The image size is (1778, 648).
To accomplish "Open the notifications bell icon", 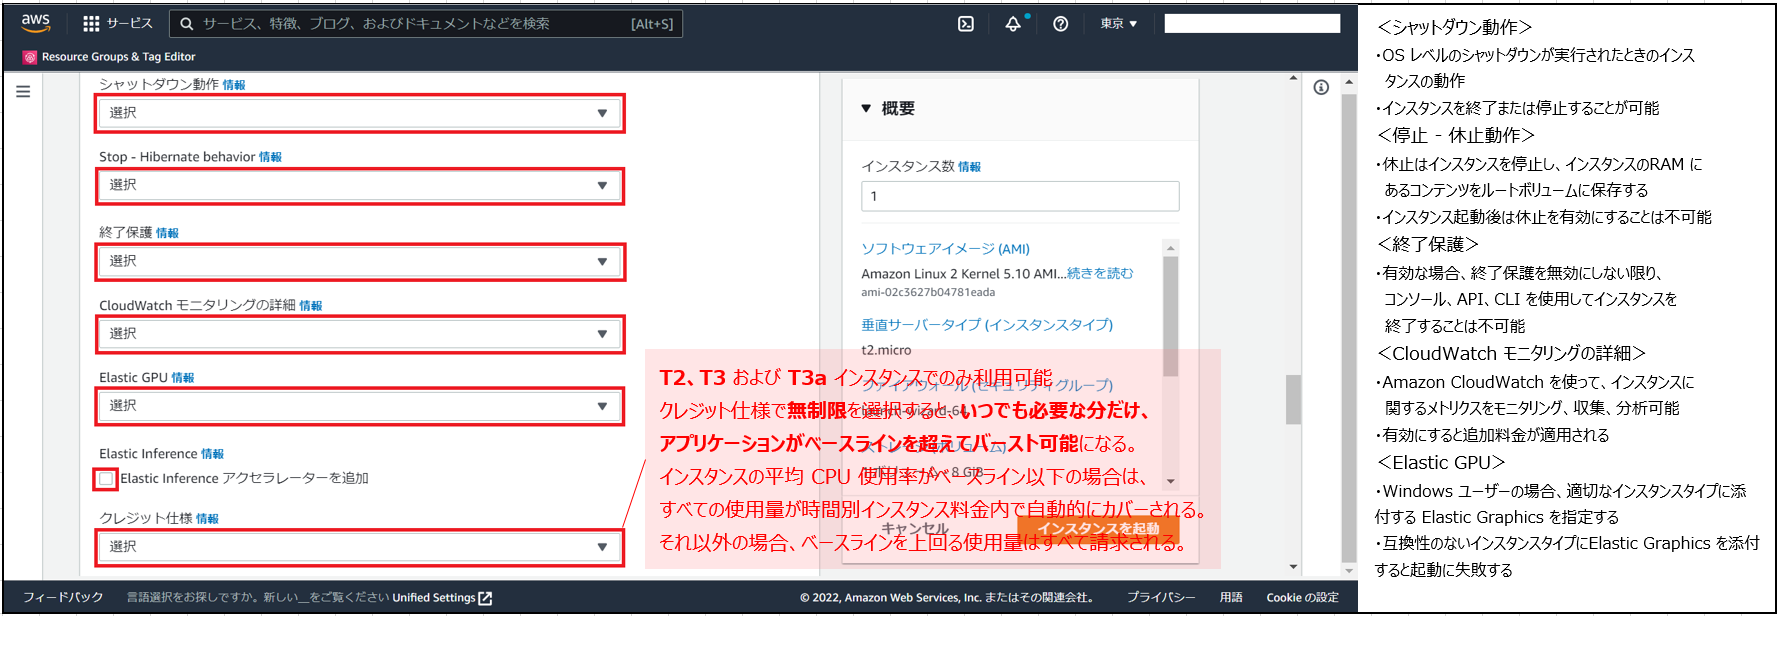I will [x=1013, y=24].
